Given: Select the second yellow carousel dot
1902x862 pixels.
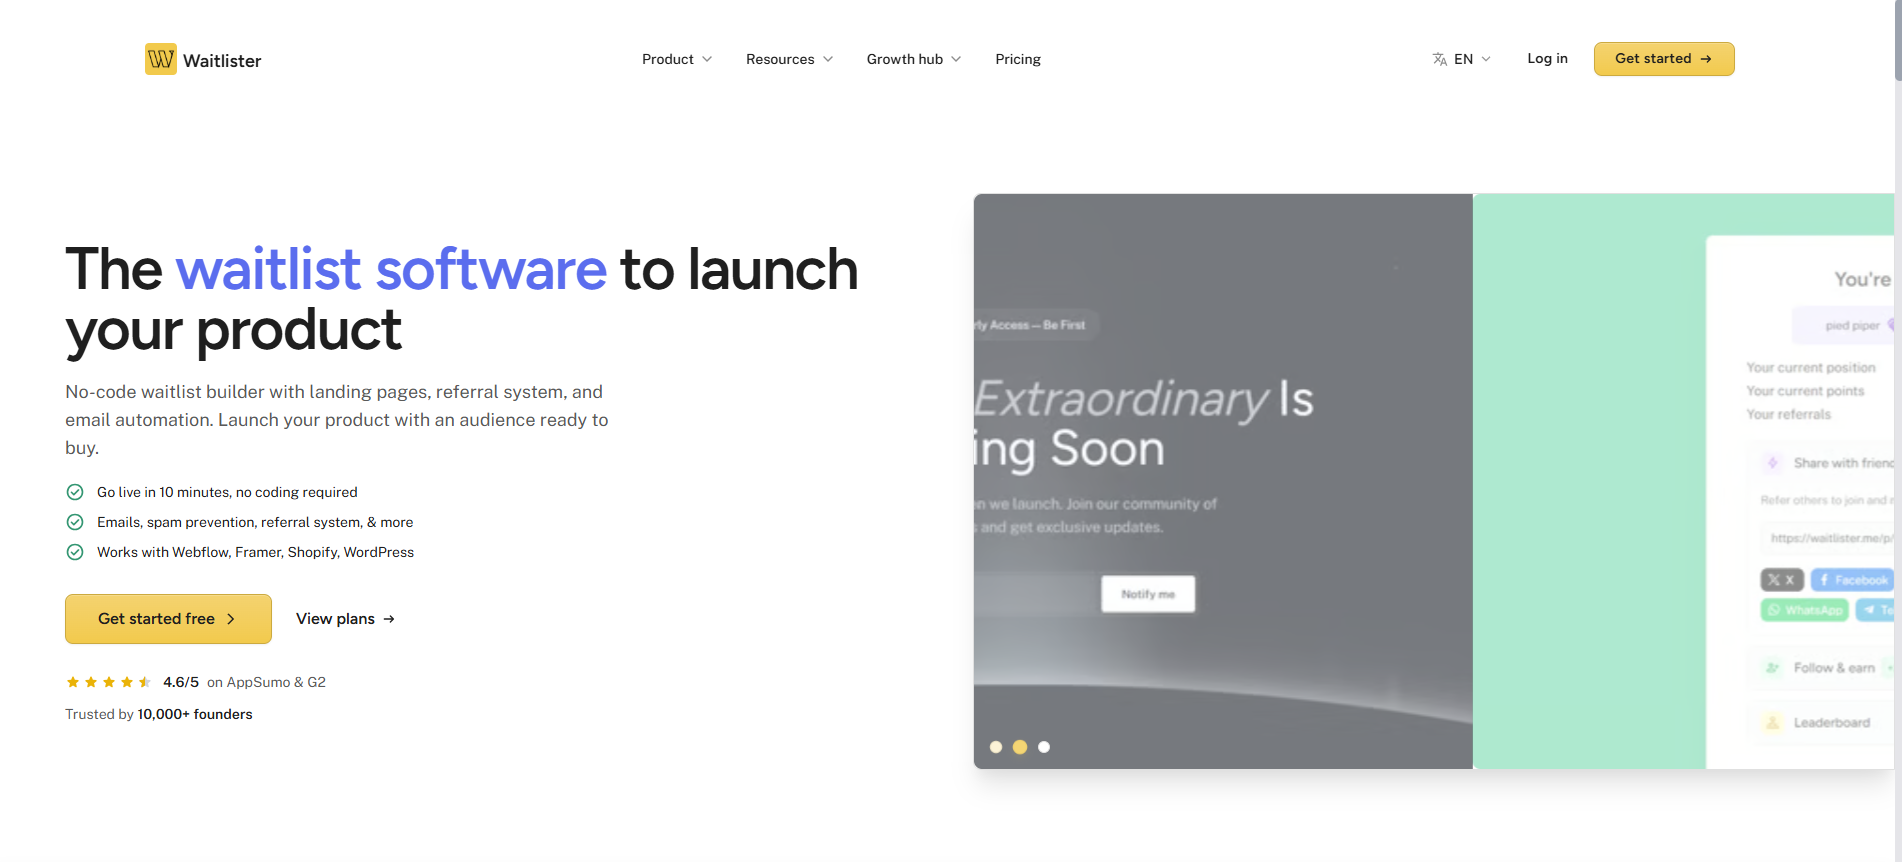Looking at the screenshot, I should click(1020, 747).
